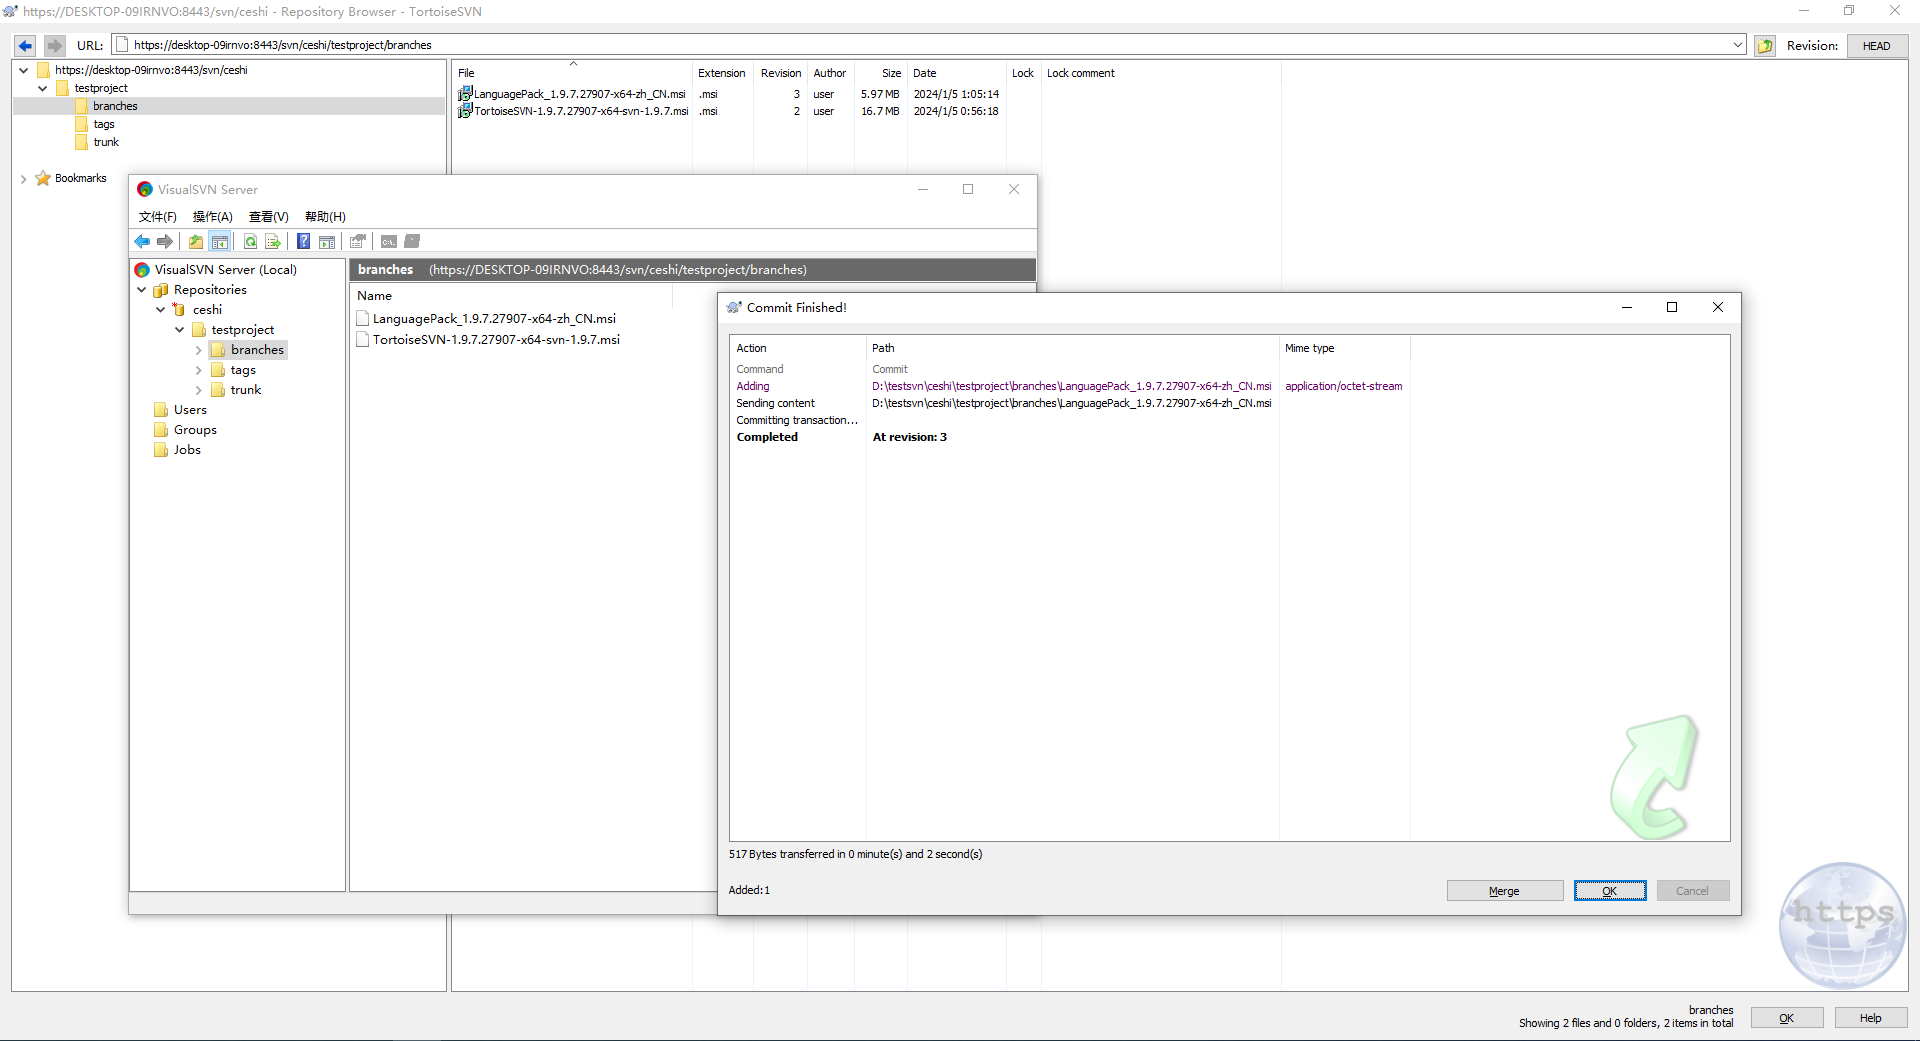Click the Bookmarks star icon in Repository Browser
1920x1041 pixels.
tap(43, 178)
